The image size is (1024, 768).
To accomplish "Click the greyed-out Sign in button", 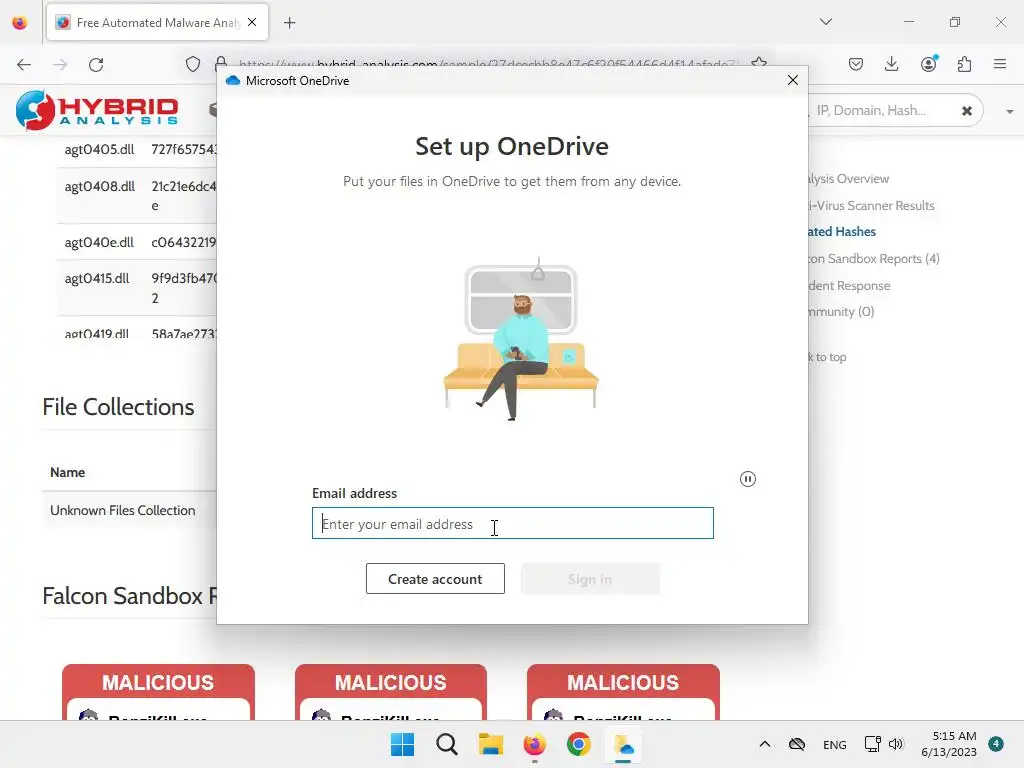I will (x=590, y=579).
